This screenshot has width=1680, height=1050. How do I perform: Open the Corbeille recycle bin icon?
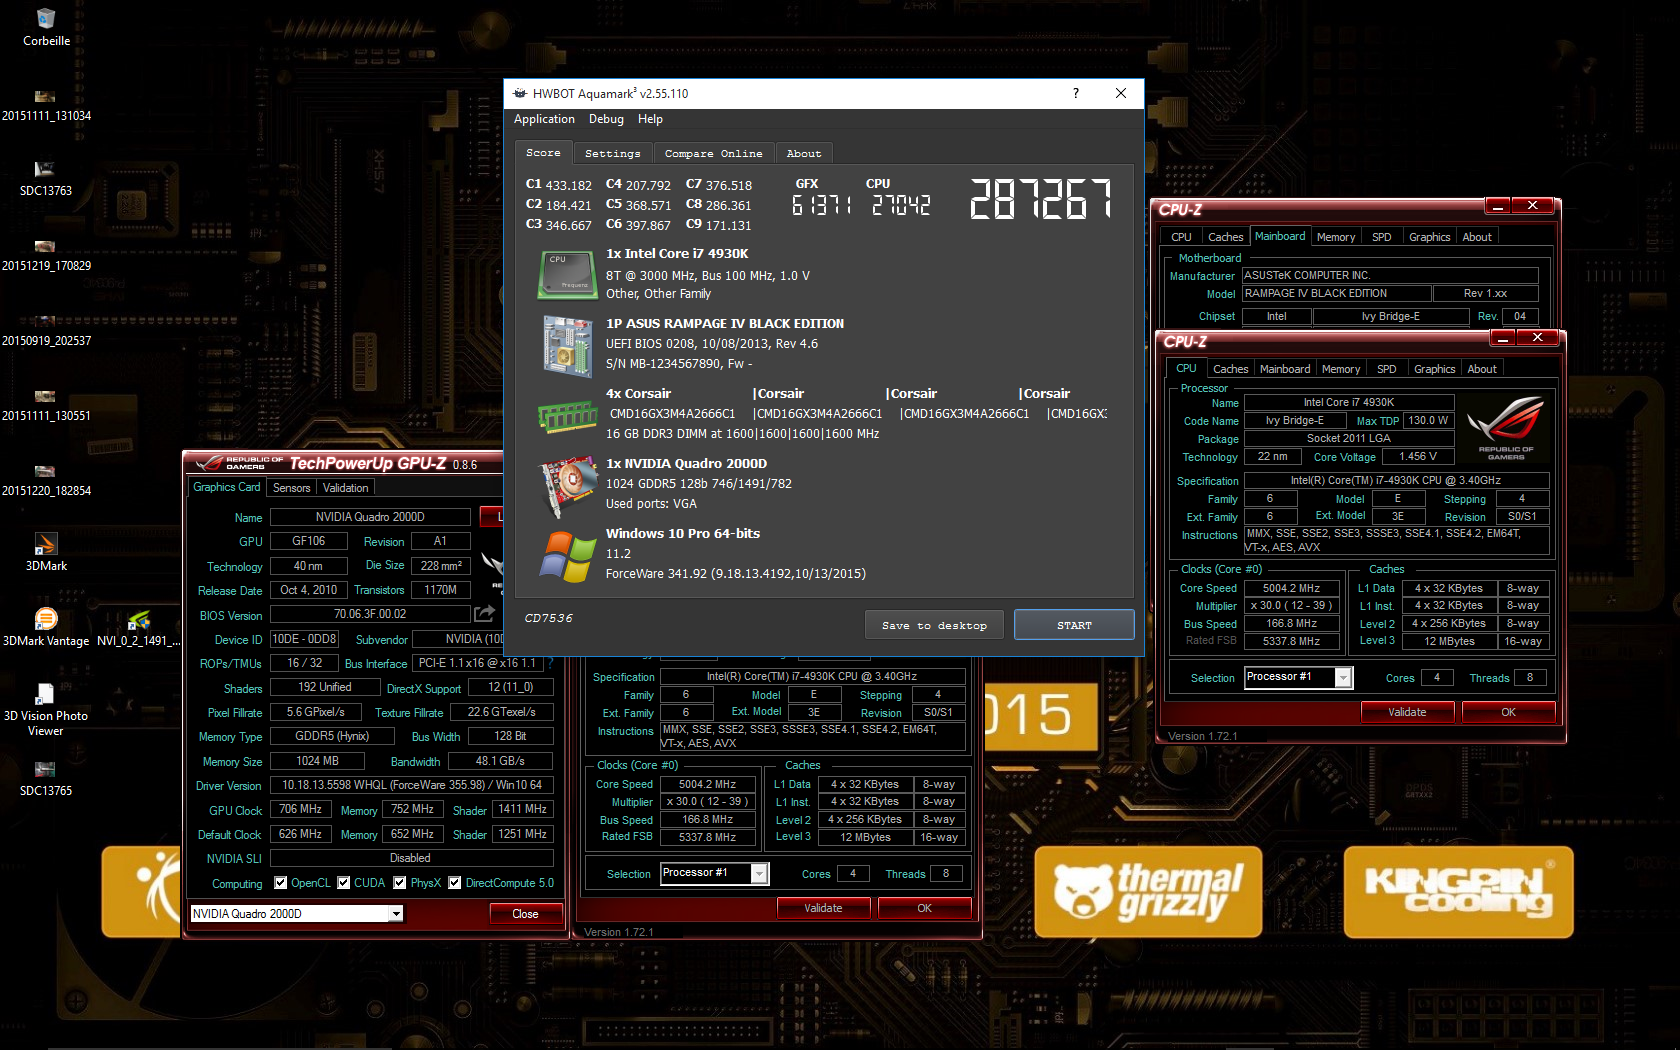coord(46,18)
